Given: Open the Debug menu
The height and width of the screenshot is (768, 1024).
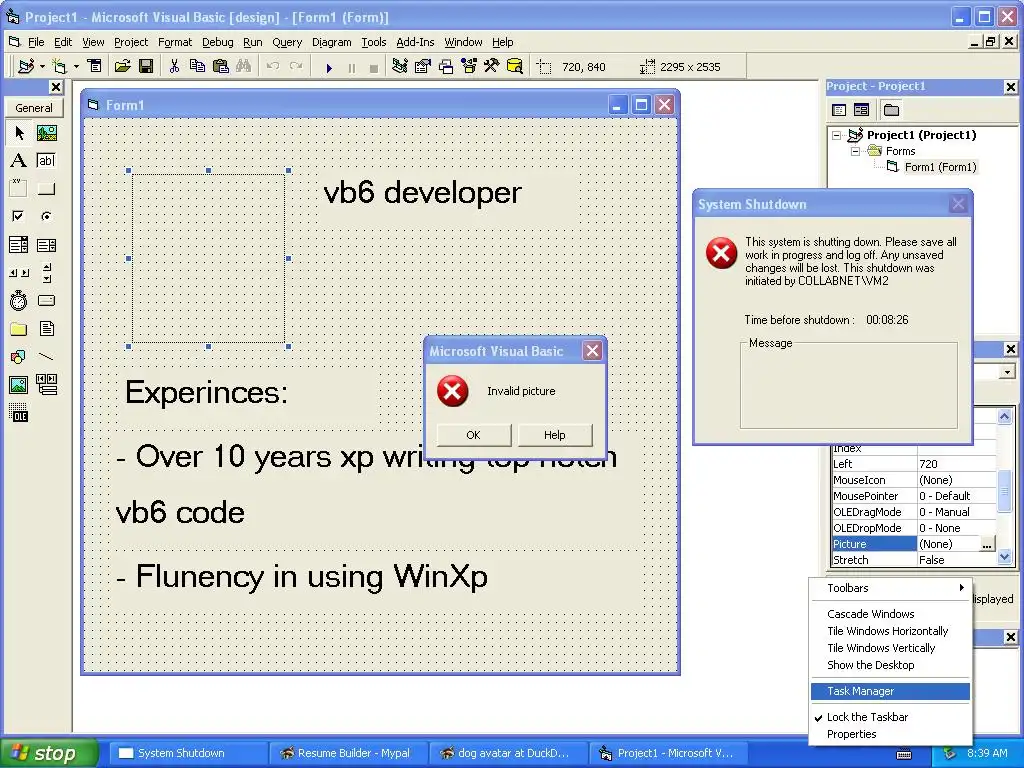Looking at the screenshot, I should click(x=217, y=42).
